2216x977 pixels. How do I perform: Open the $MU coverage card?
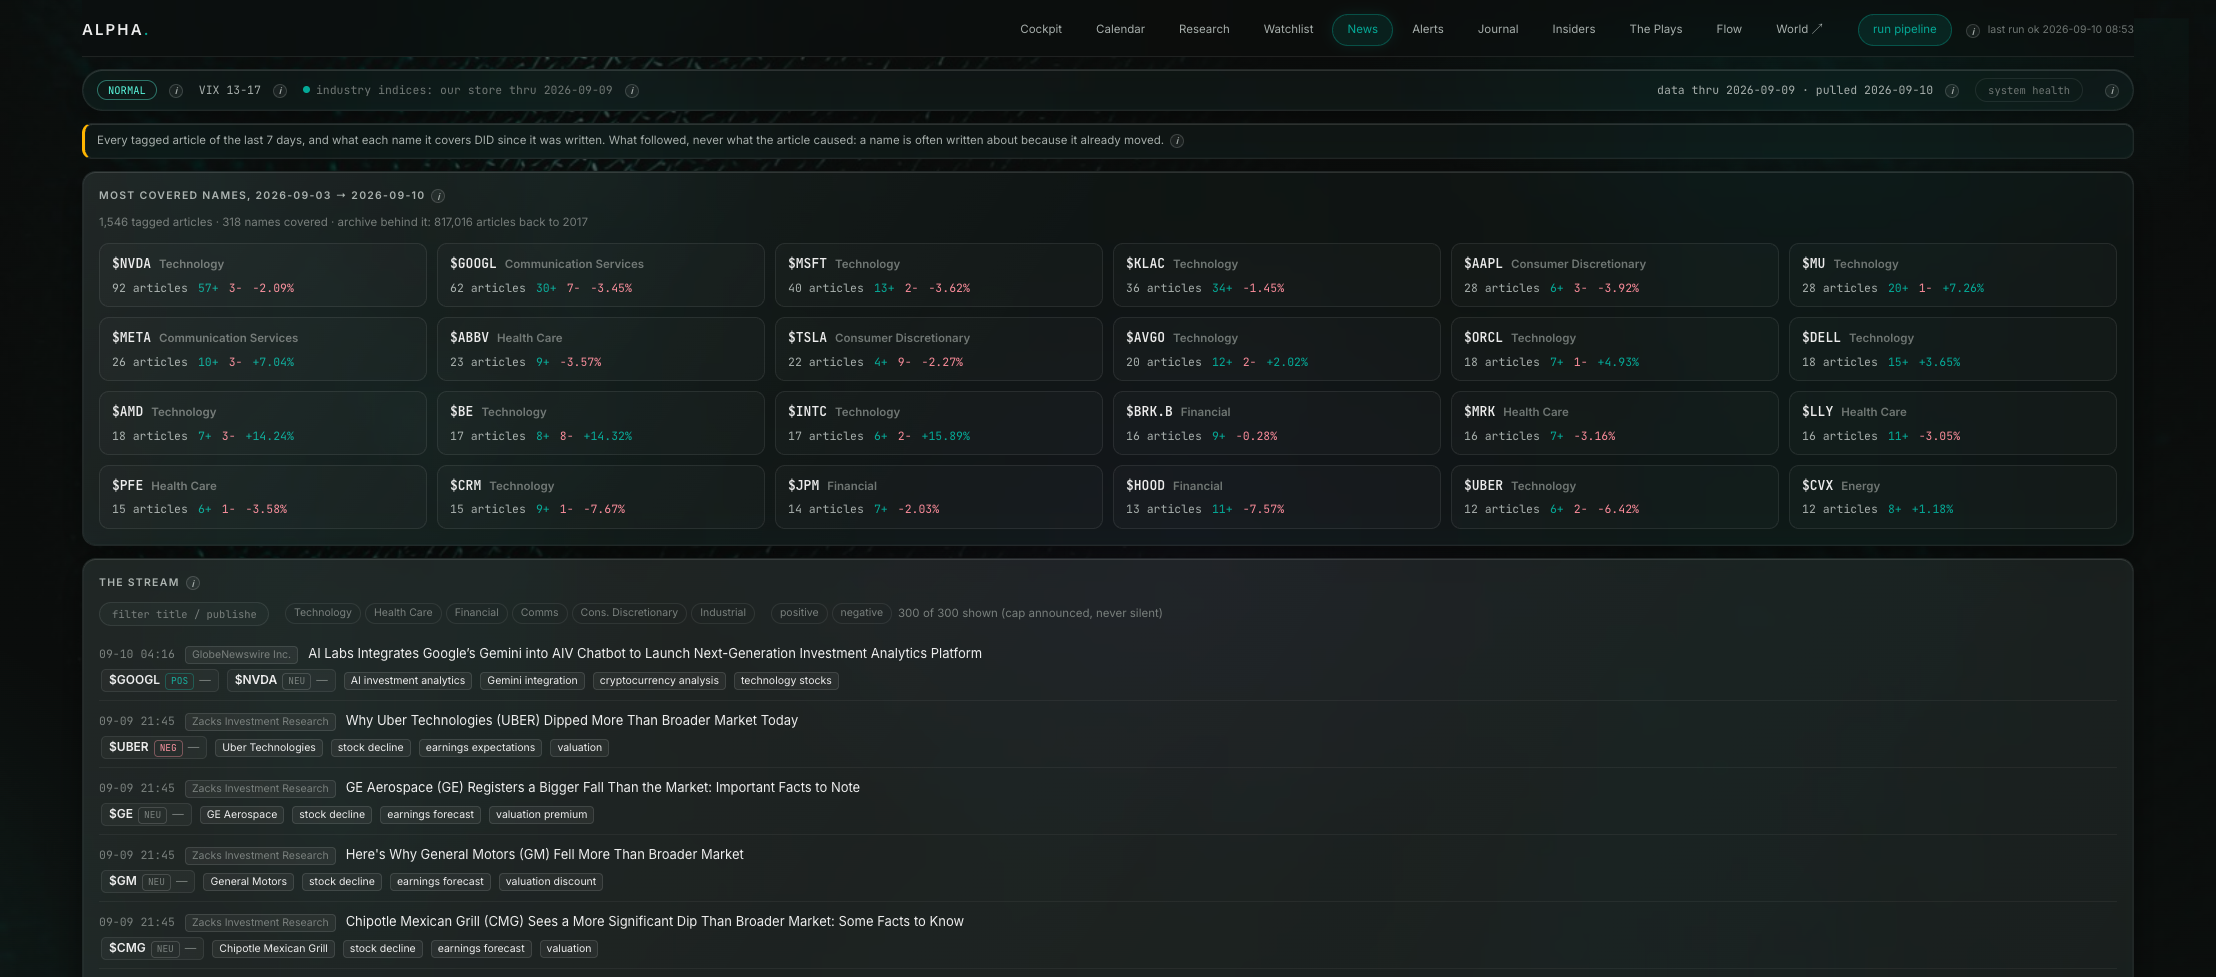(1953, 275)
